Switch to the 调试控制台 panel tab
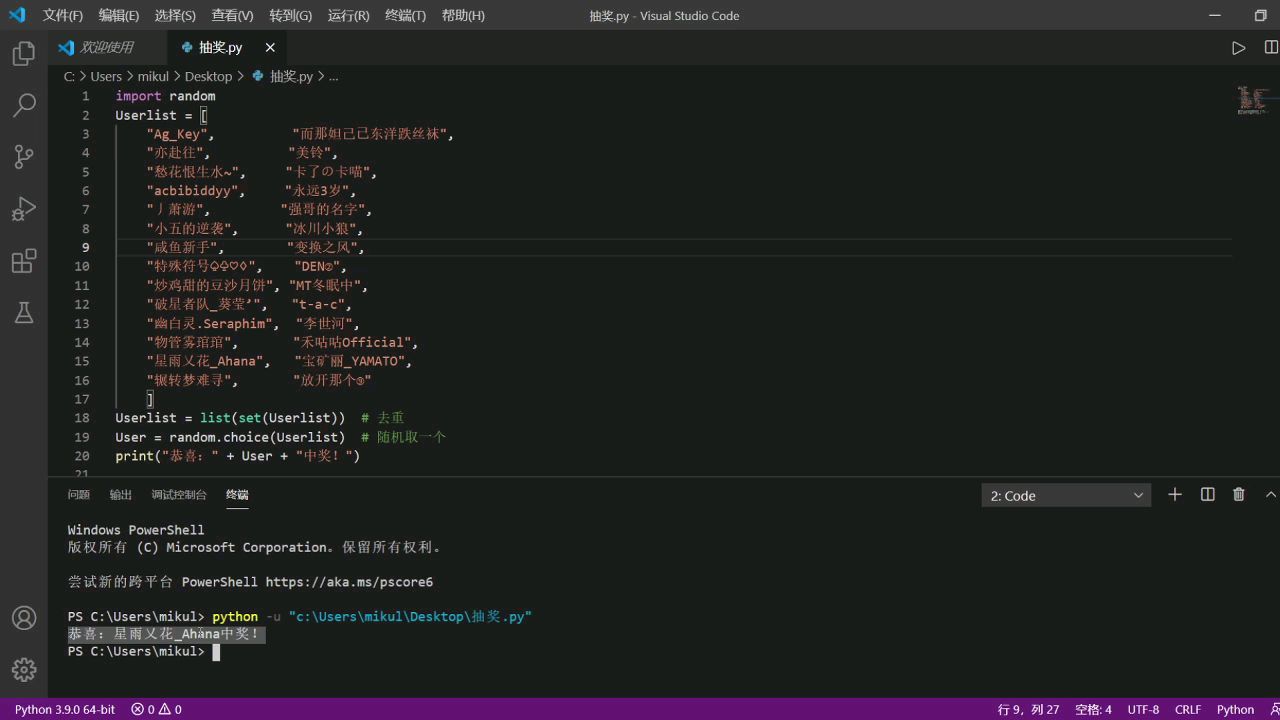Viewport: 1280px width, 720px height. (x=179, y=495)
